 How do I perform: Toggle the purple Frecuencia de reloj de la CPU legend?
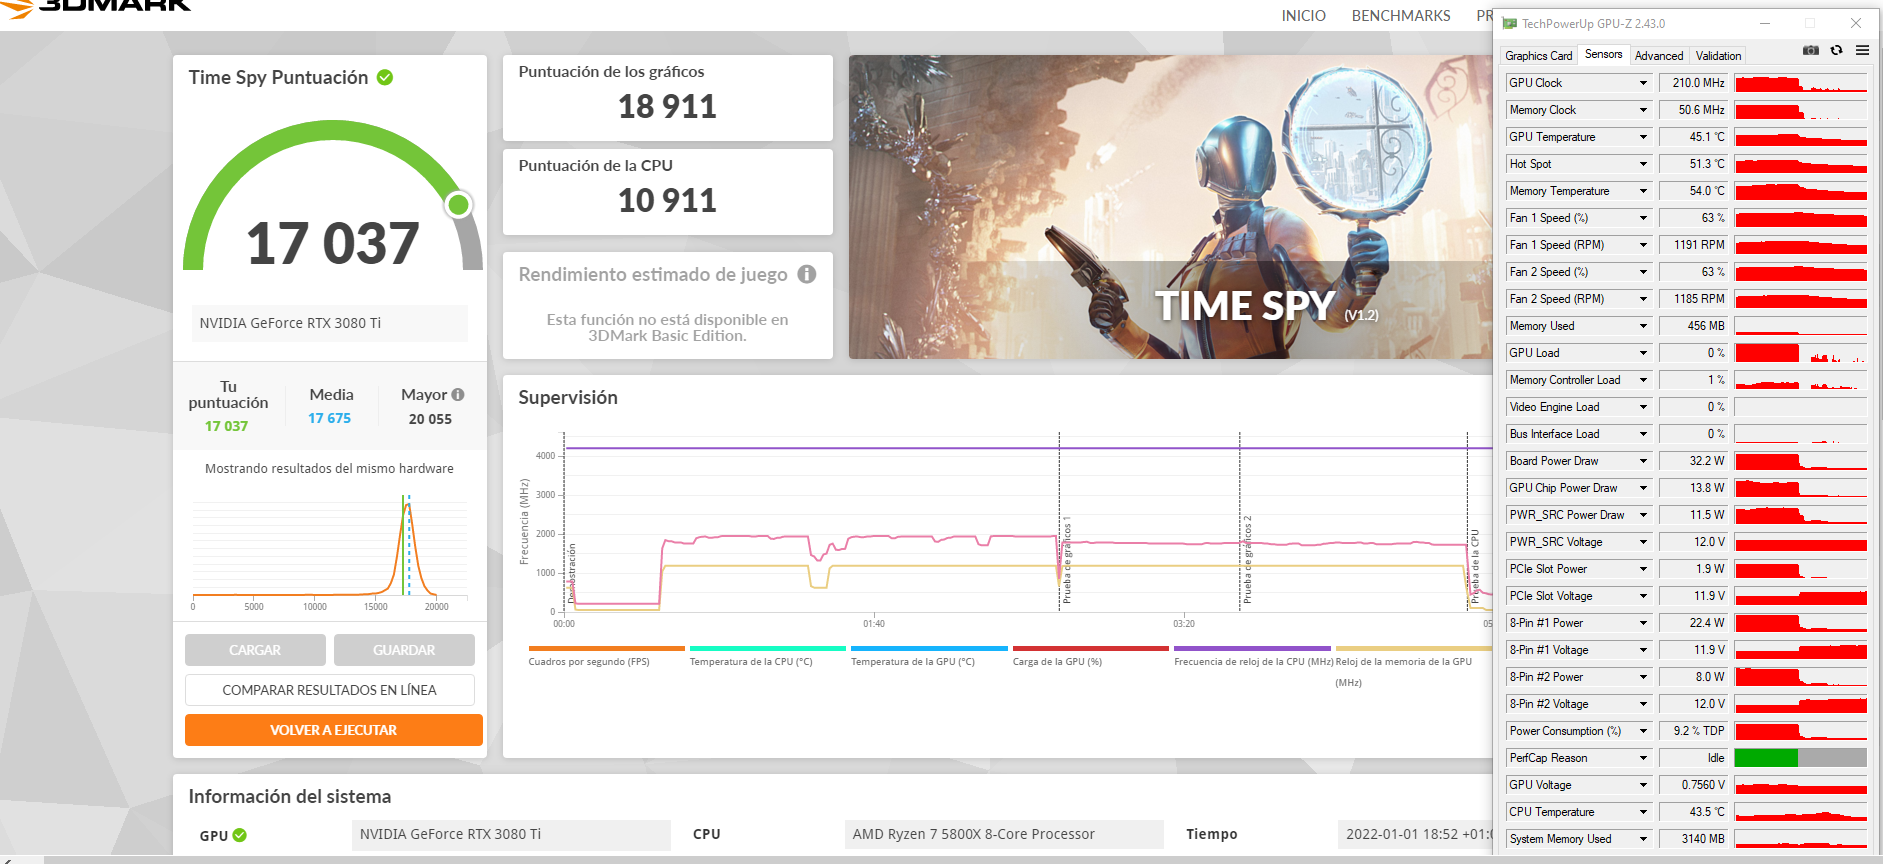pos(1253,656)
